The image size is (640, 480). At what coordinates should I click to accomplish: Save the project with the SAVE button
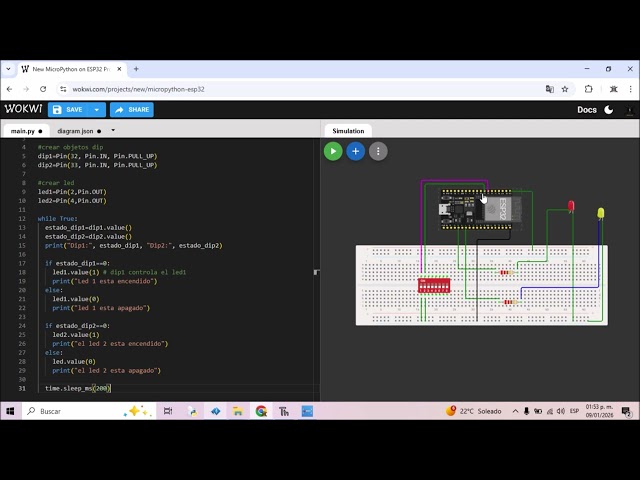pos(68,110)
